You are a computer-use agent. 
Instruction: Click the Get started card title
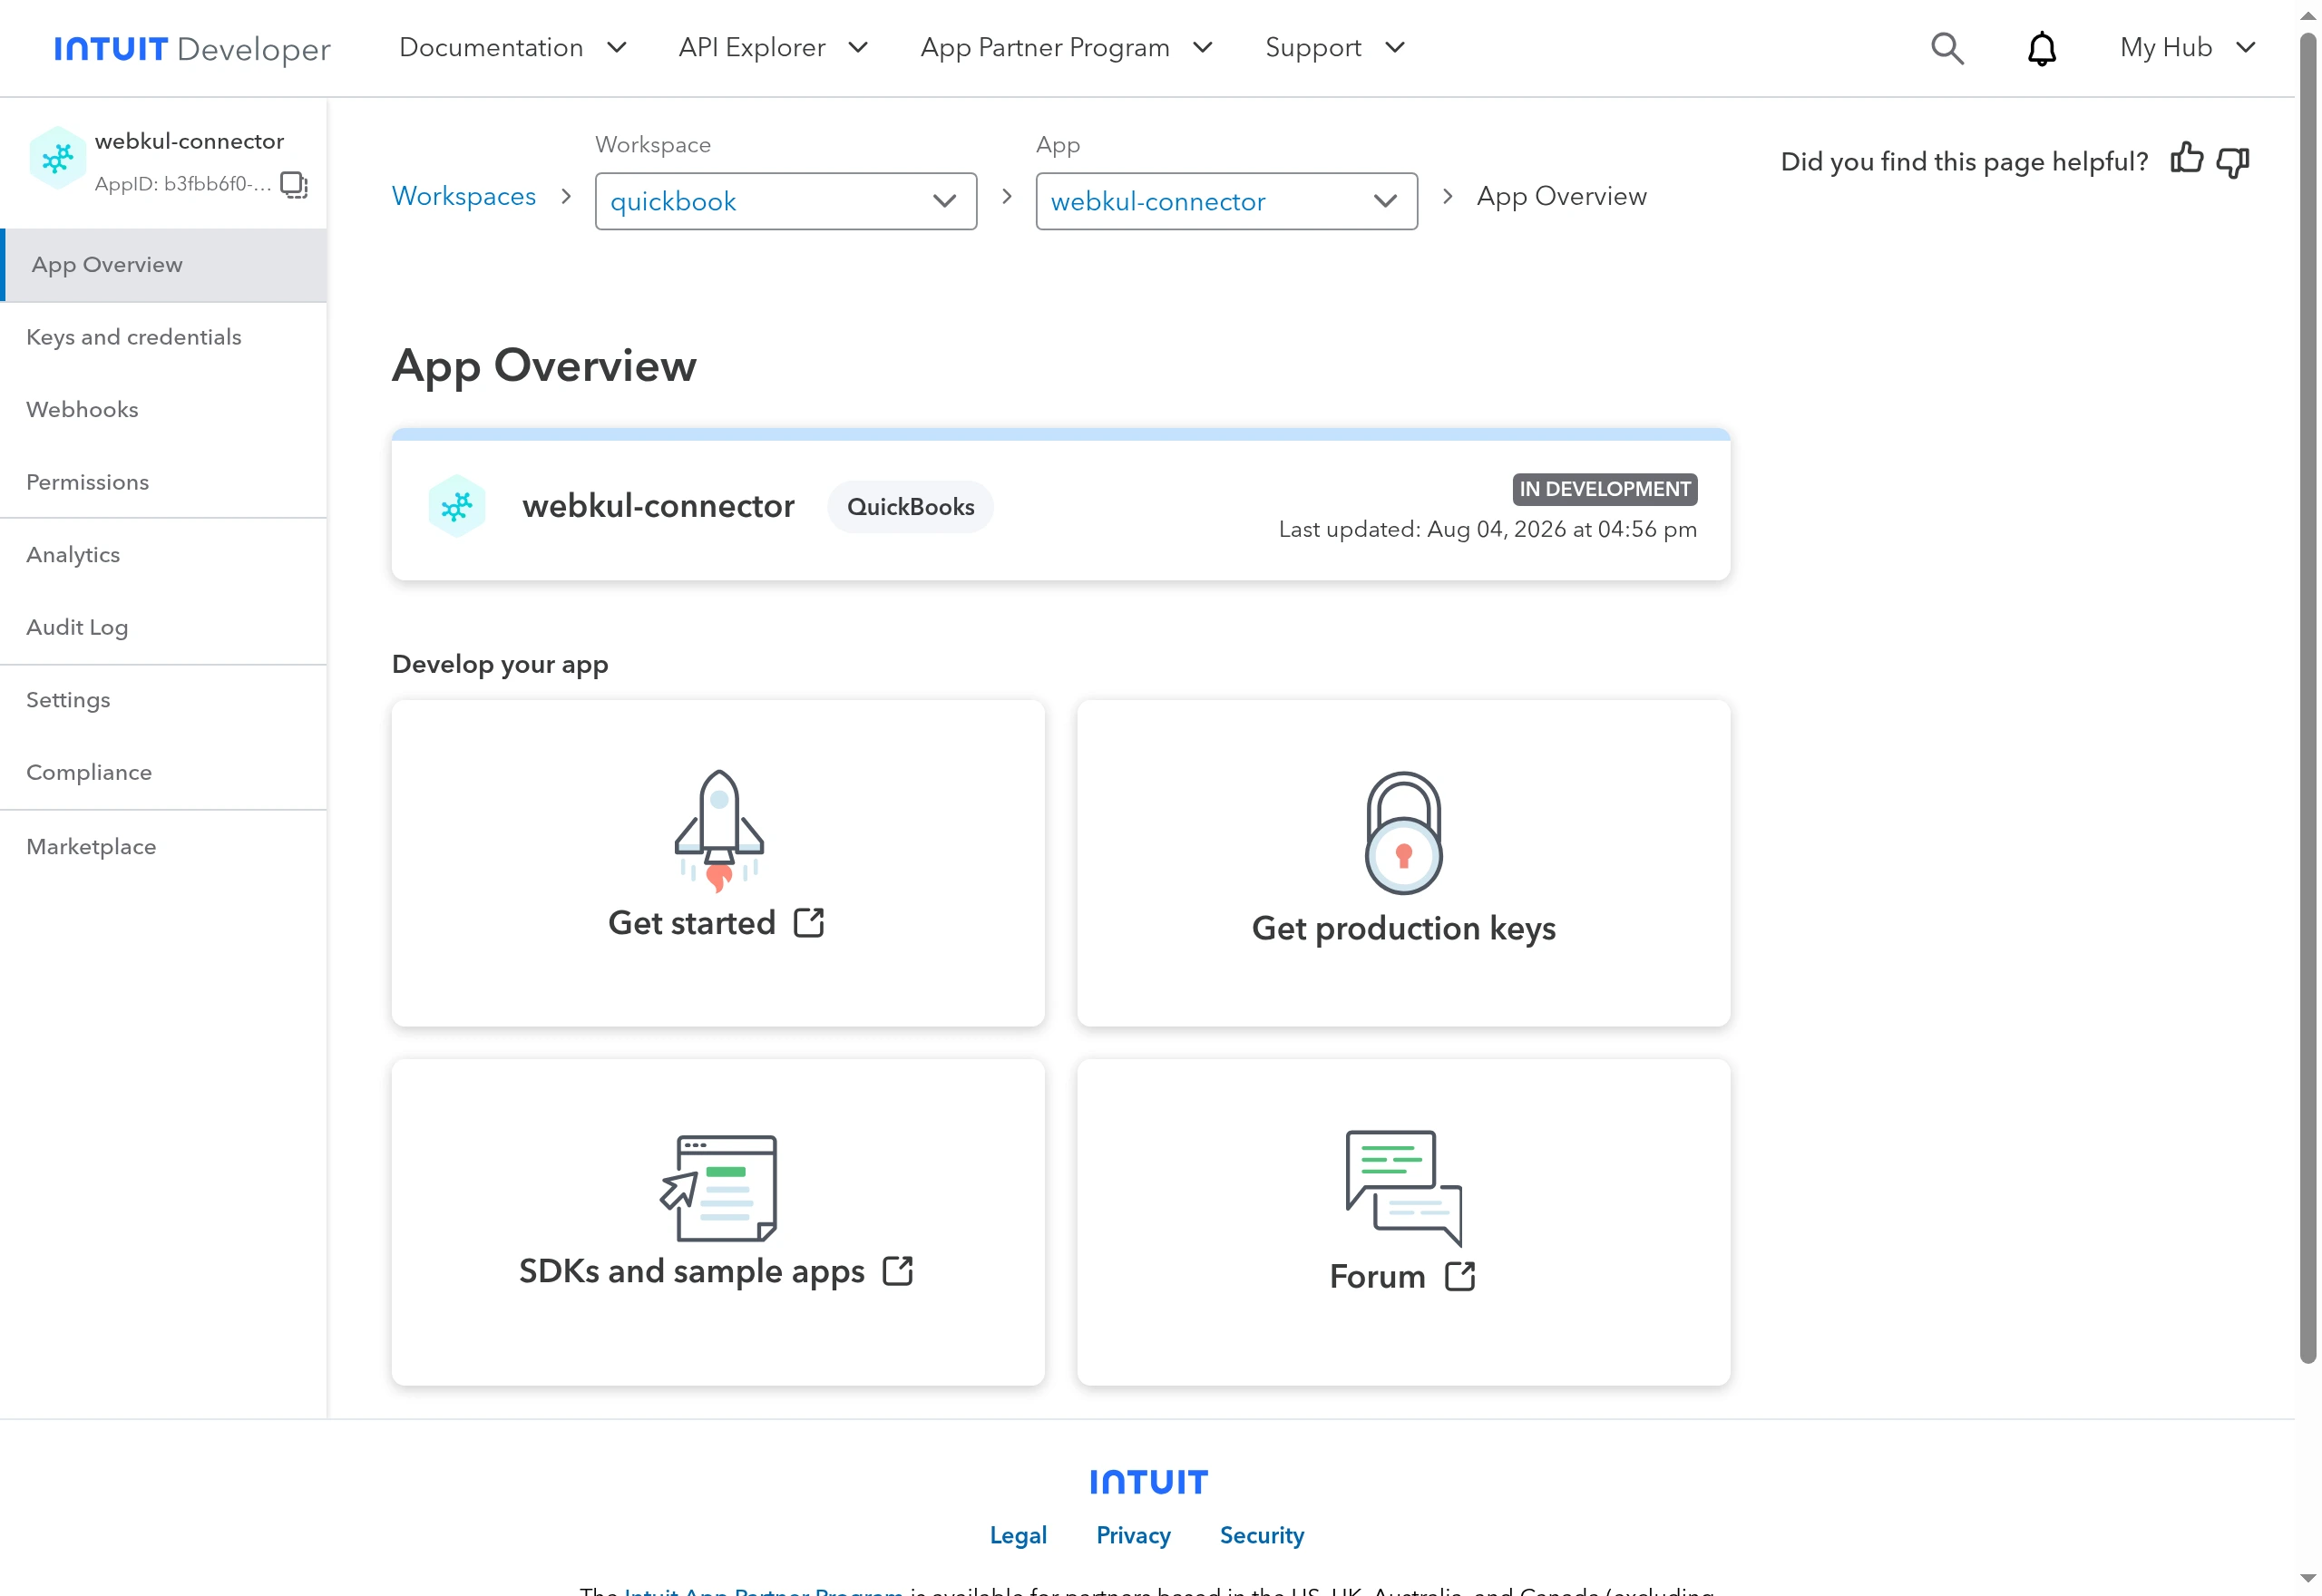coord(692,922)
